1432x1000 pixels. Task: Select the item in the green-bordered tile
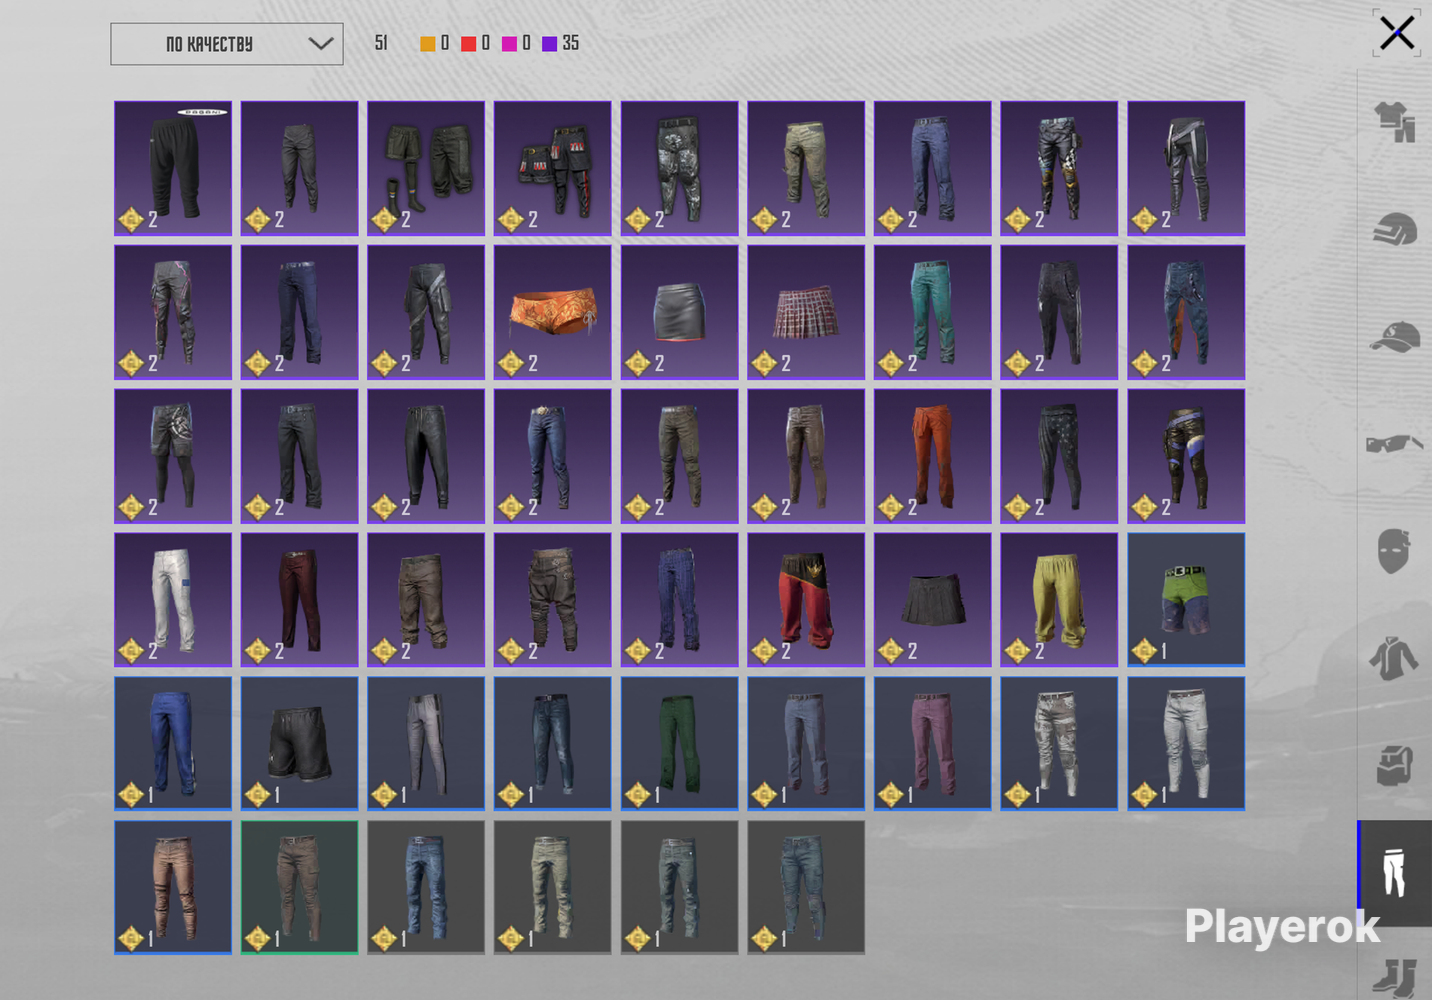tap(299, 887)
